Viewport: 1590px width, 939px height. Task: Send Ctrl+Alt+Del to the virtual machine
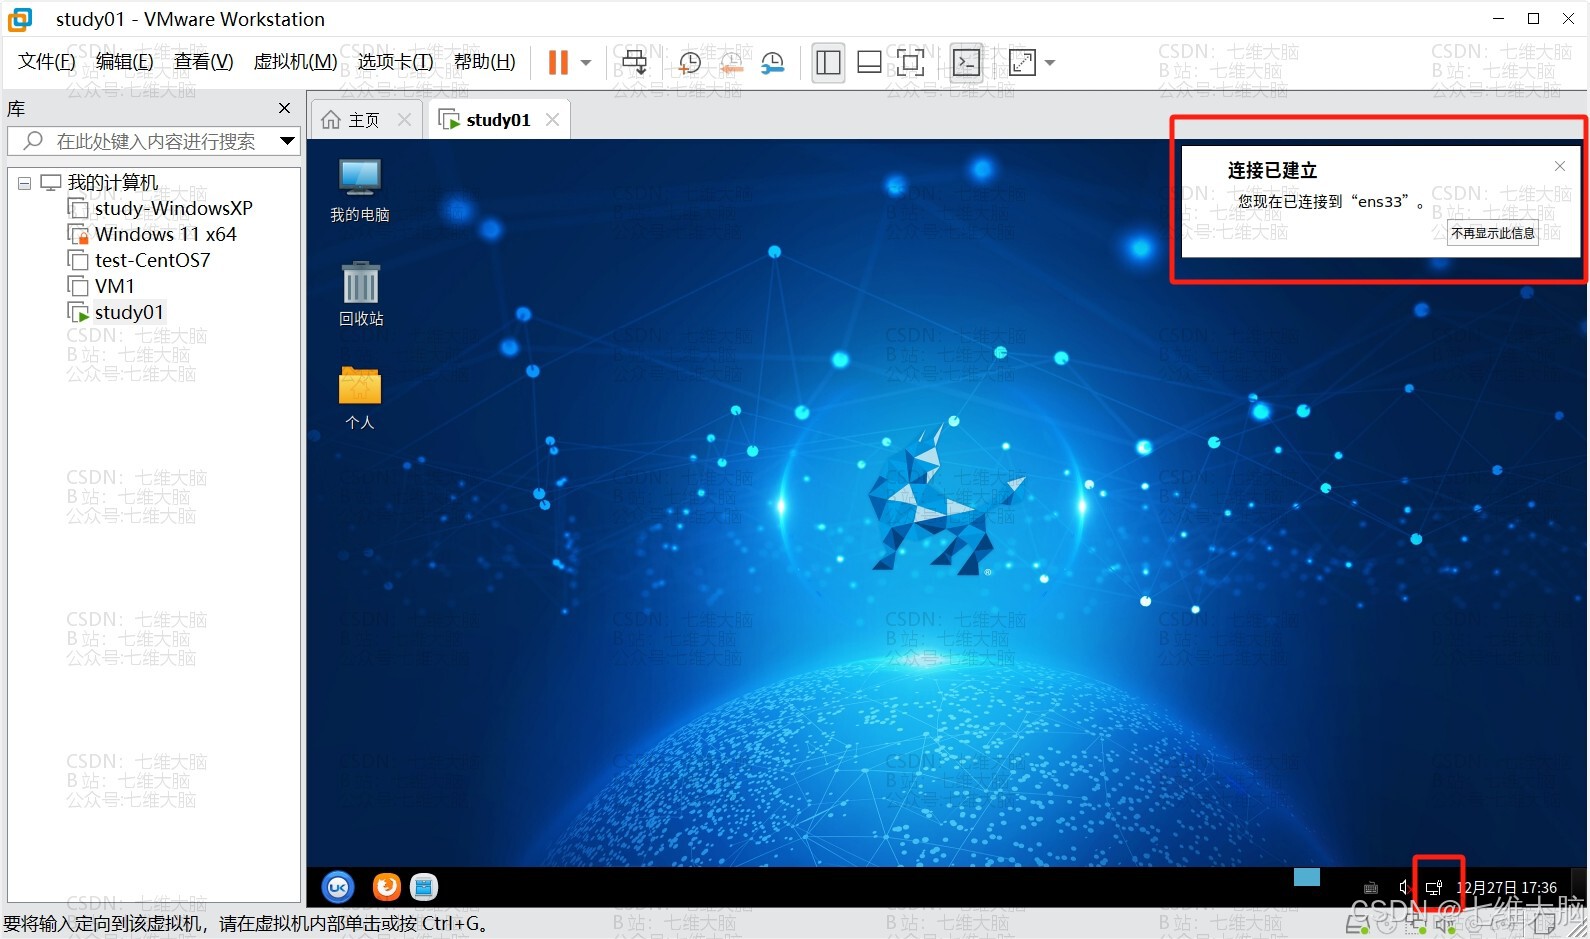click(x=634, y=62)
